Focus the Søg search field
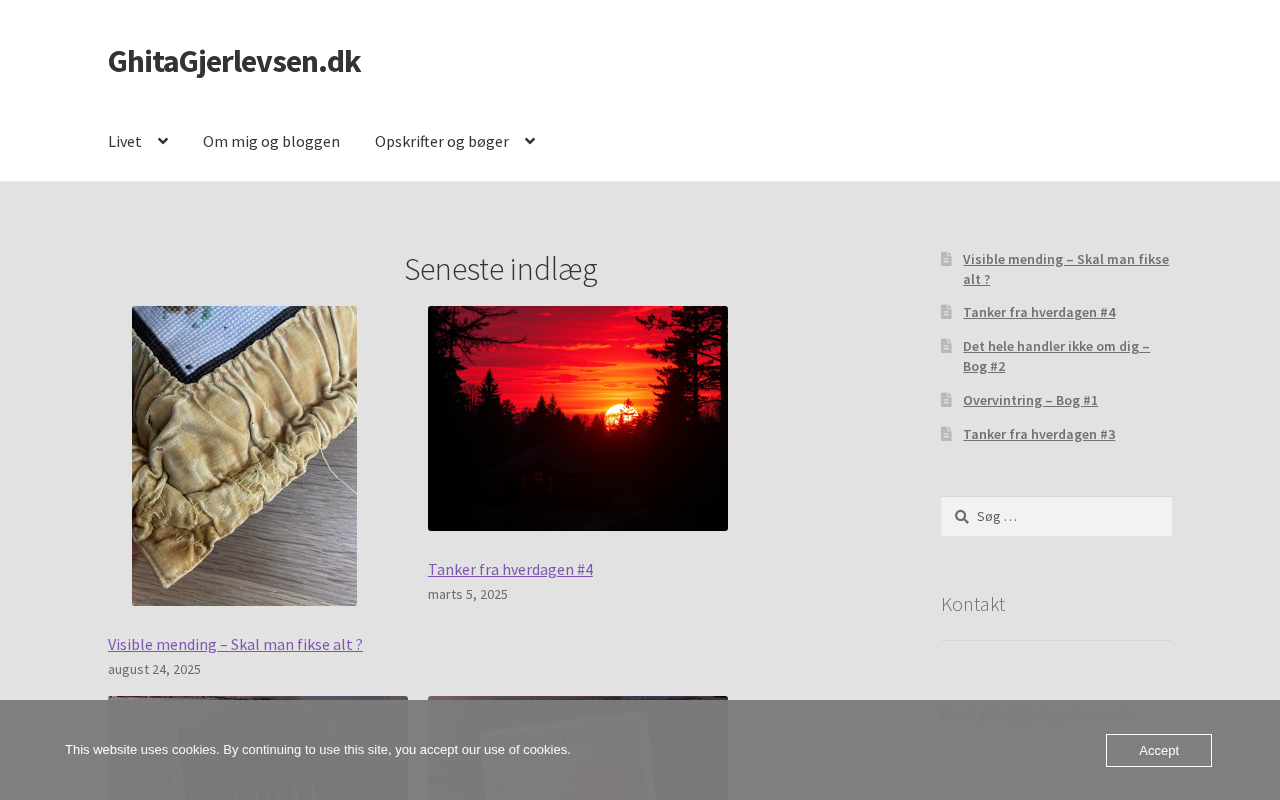This screenshot has height=800, width=1280. [x=1056, y=517]
